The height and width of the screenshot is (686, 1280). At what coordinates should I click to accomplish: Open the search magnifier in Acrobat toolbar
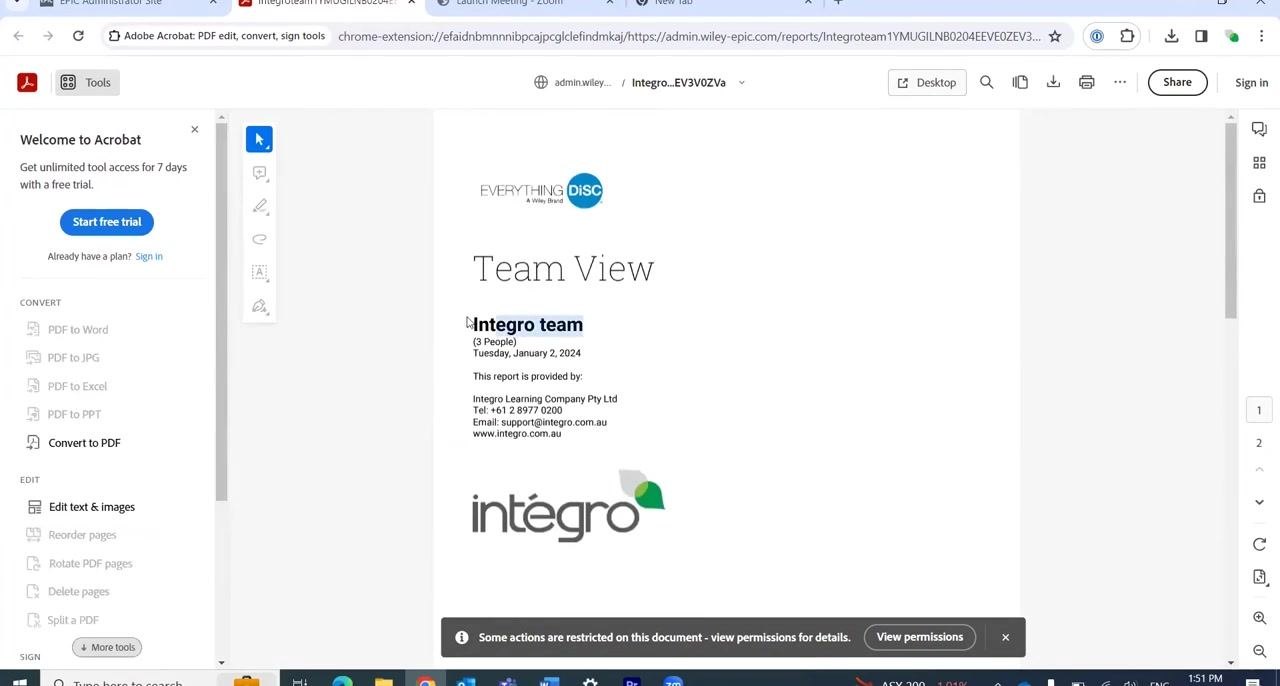pyautogui.click(x=986, y=82)
